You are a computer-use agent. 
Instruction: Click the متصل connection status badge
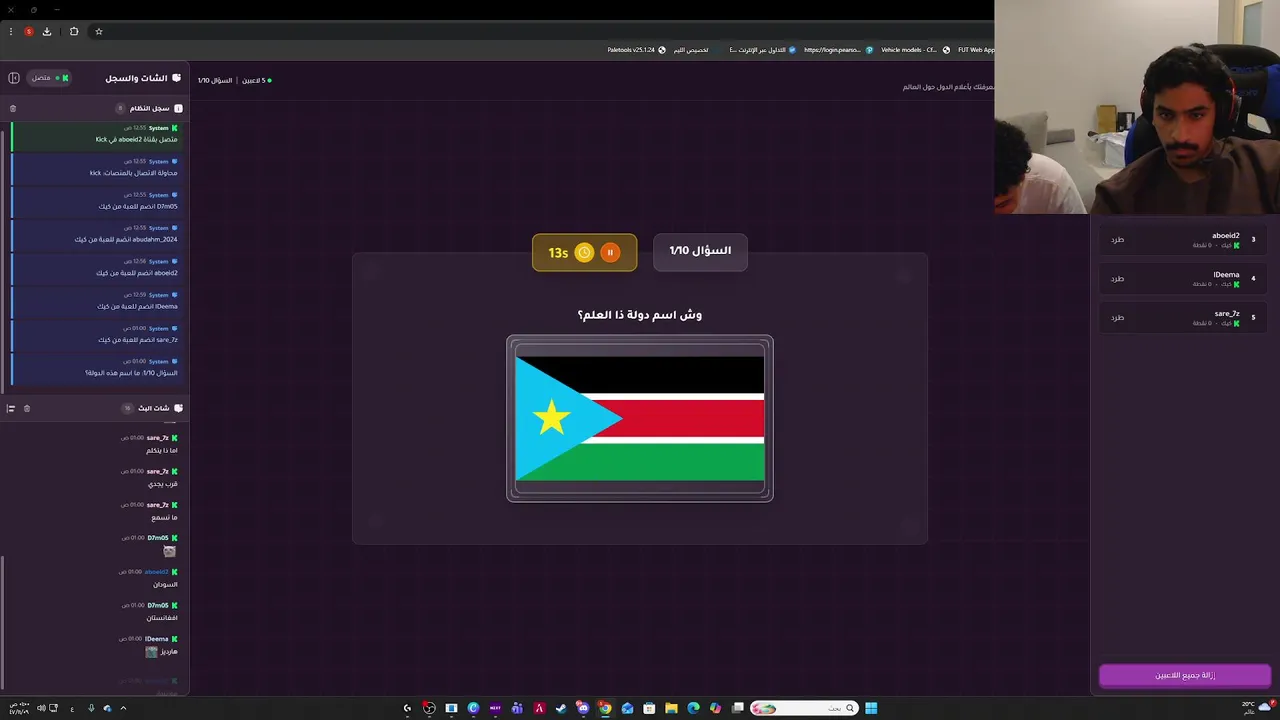pyautogui.click(x=48, y=78)
